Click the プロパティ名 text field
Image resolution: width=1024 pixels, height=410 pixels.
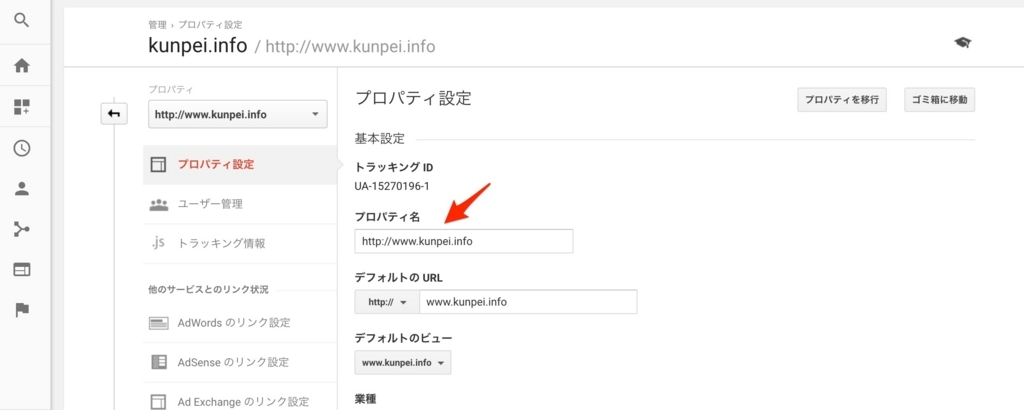pyautogui.click(x=464, y=241)
